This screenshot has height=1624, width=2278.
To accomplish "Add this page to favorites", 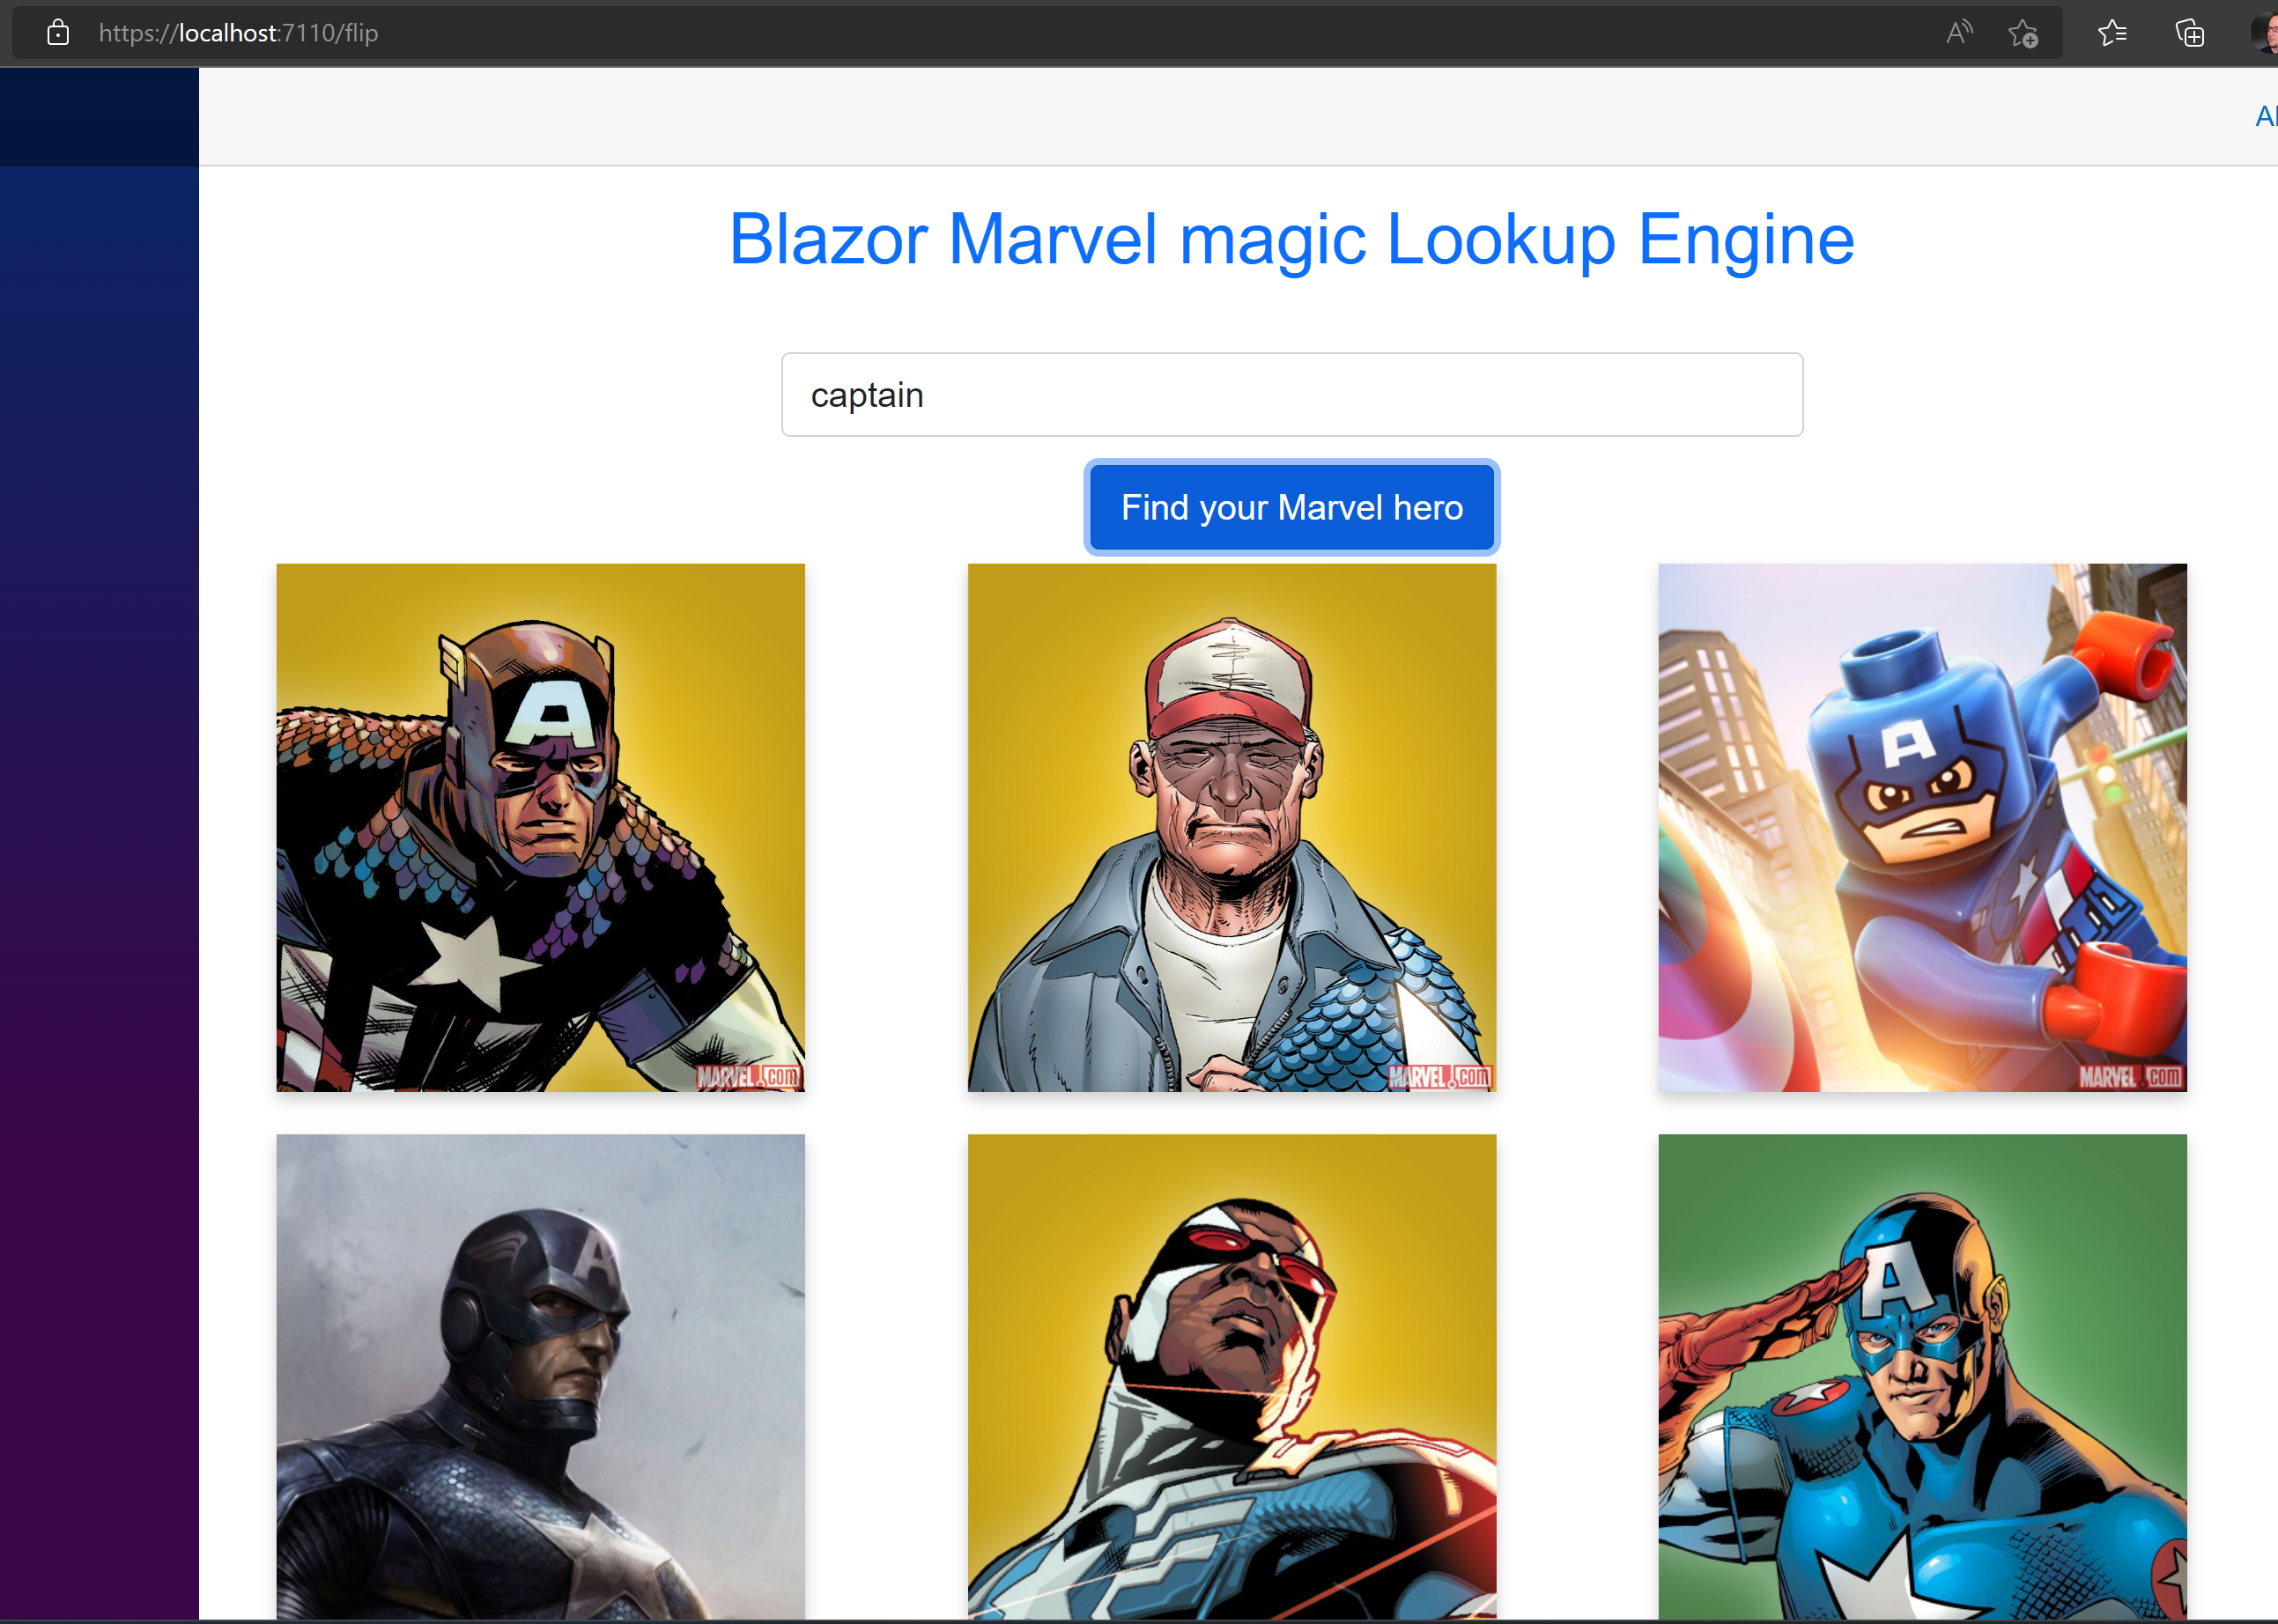I will (2022, 32).
